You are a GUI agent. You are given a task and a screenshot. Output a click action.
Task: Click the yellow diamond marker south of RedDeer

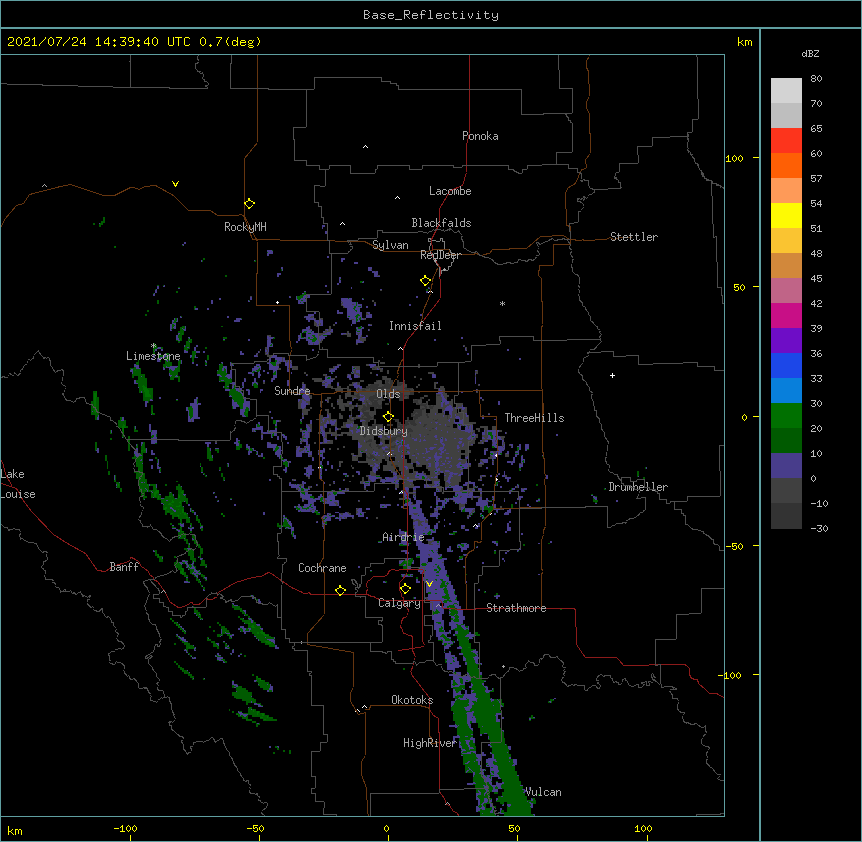(x=425, y=281)
